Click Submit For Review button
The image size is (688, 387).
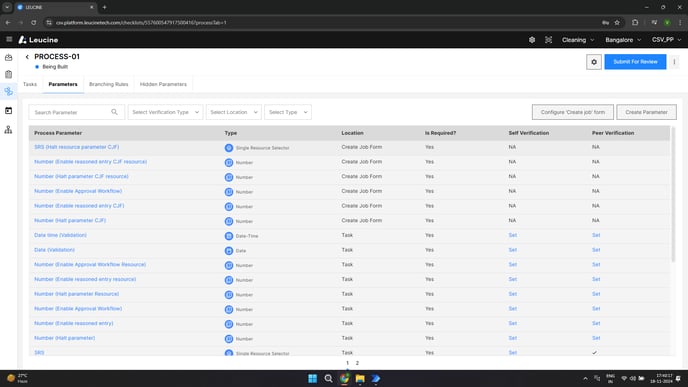pos(635,62)
